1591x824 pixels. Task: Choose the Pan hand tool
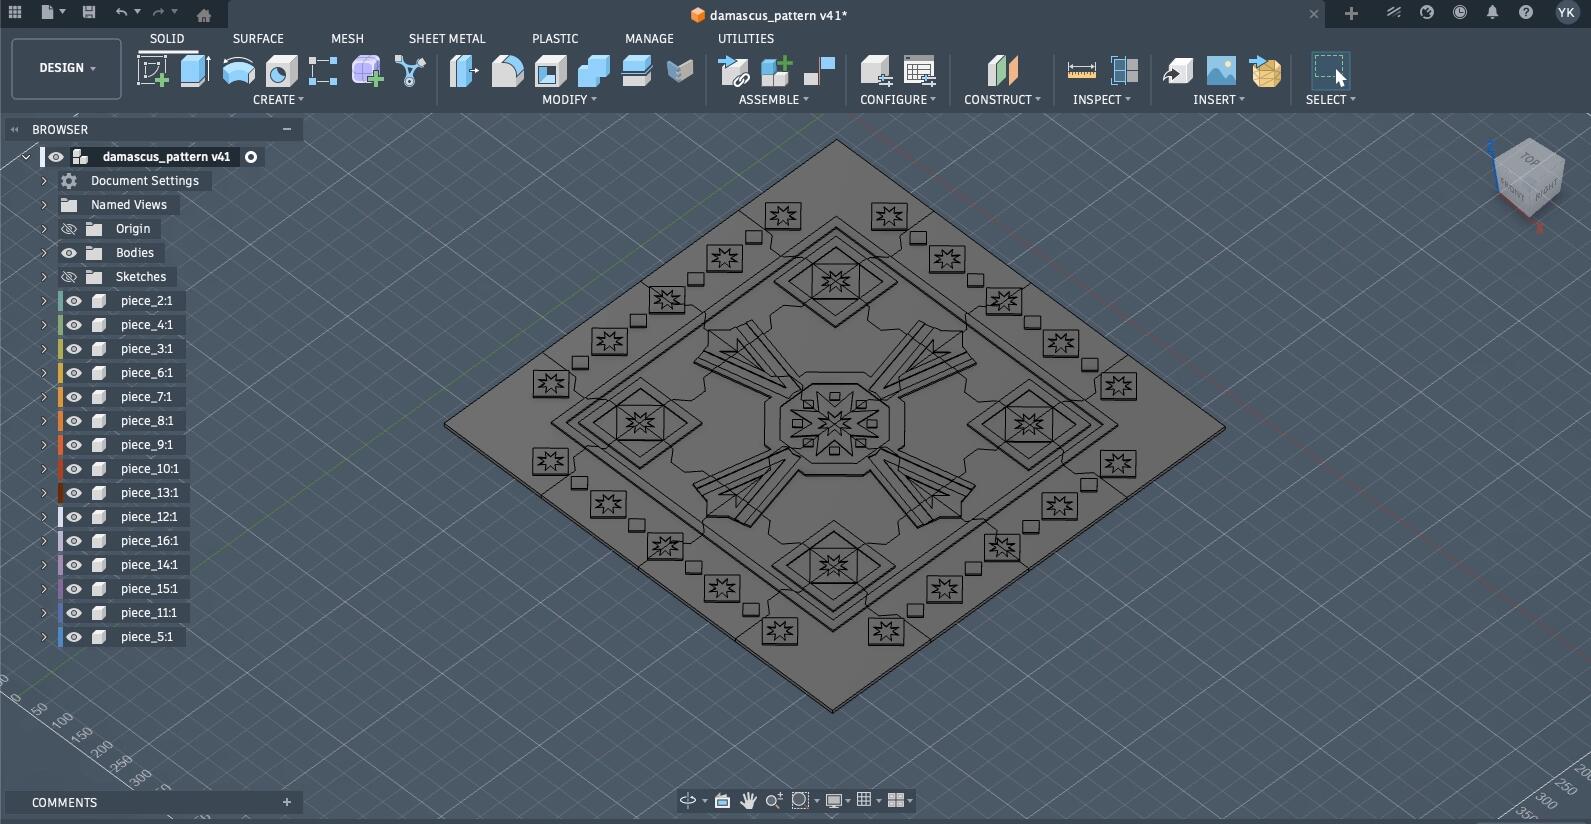coord(748,800)
